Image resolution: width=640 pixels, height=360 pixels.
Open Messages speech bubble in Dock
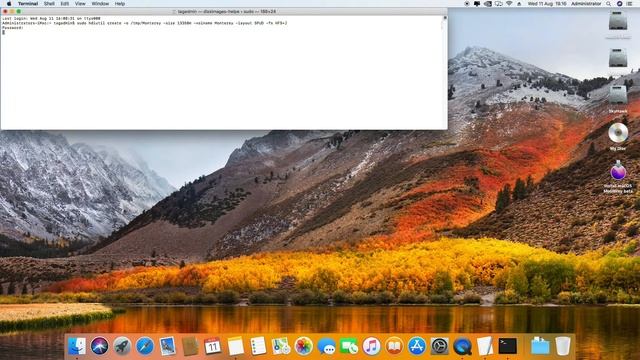[326, 346]
